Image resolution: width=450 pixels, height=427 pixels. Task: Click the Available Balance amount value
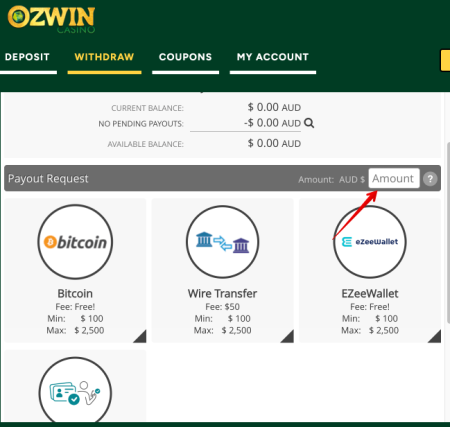tap(274, 143)
